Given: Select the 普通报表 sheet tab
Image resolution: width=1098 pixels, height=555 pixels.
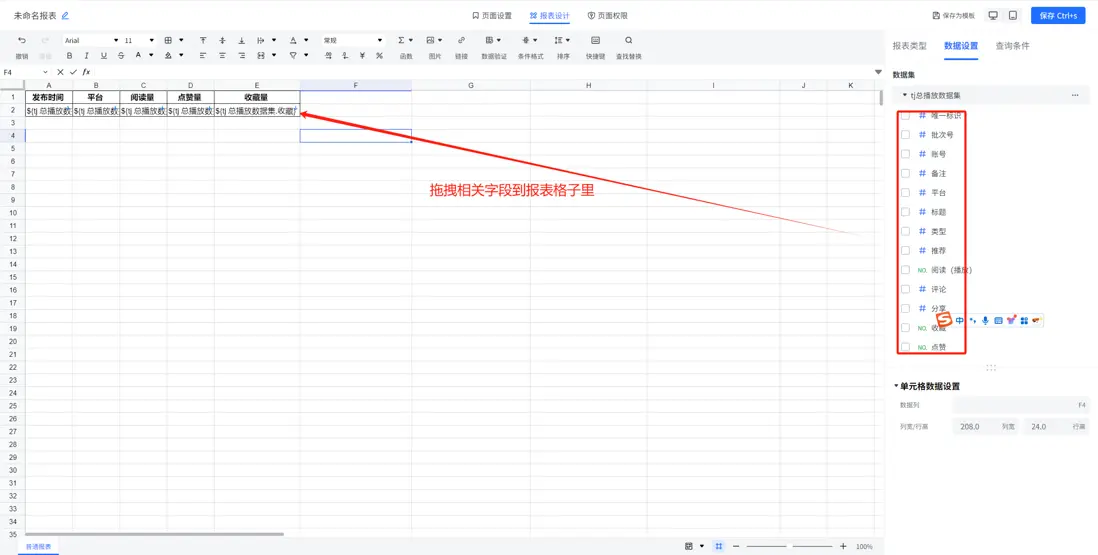Looking at the screenshot, I should coord(39,547).
